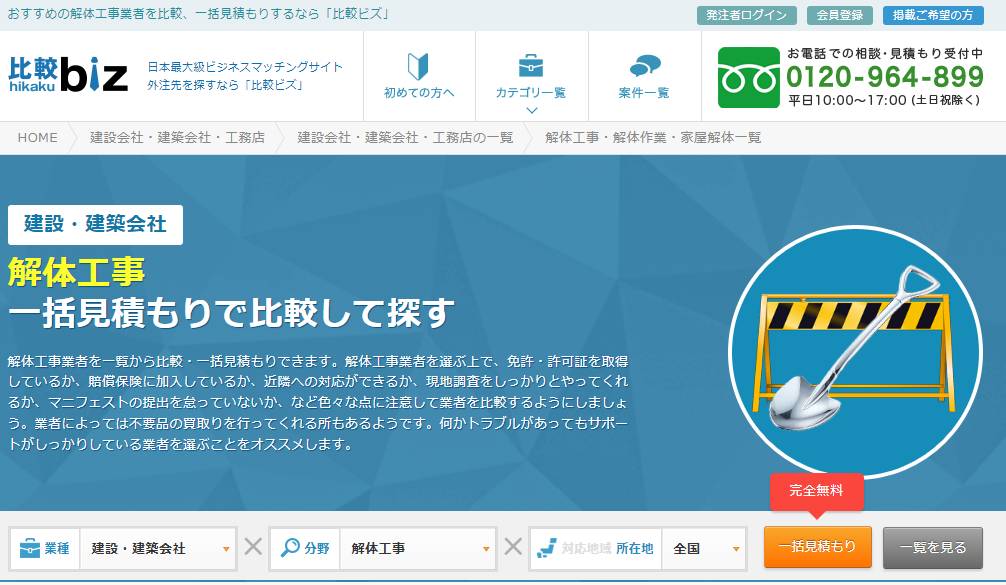Open the 分野 dropdown showing 解体工事
The width and height of the screenshot is (1006, 585).
pos(417,548)
